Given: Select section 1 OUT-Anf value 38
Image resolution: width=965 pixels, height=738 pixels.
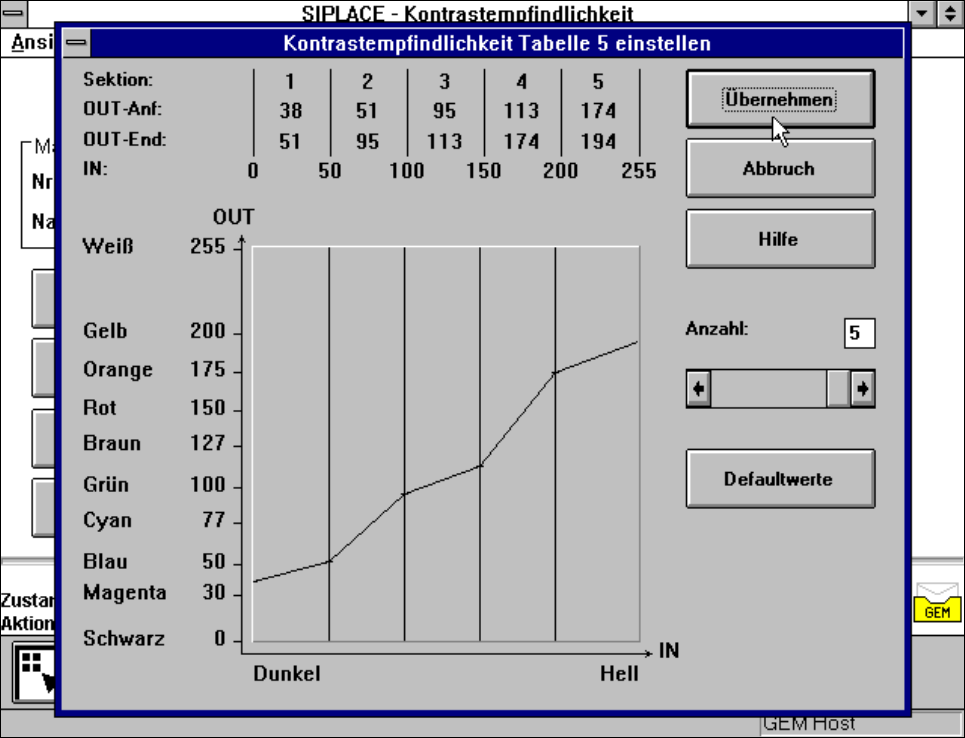Looking at the screenshot, I should [290, 111].
